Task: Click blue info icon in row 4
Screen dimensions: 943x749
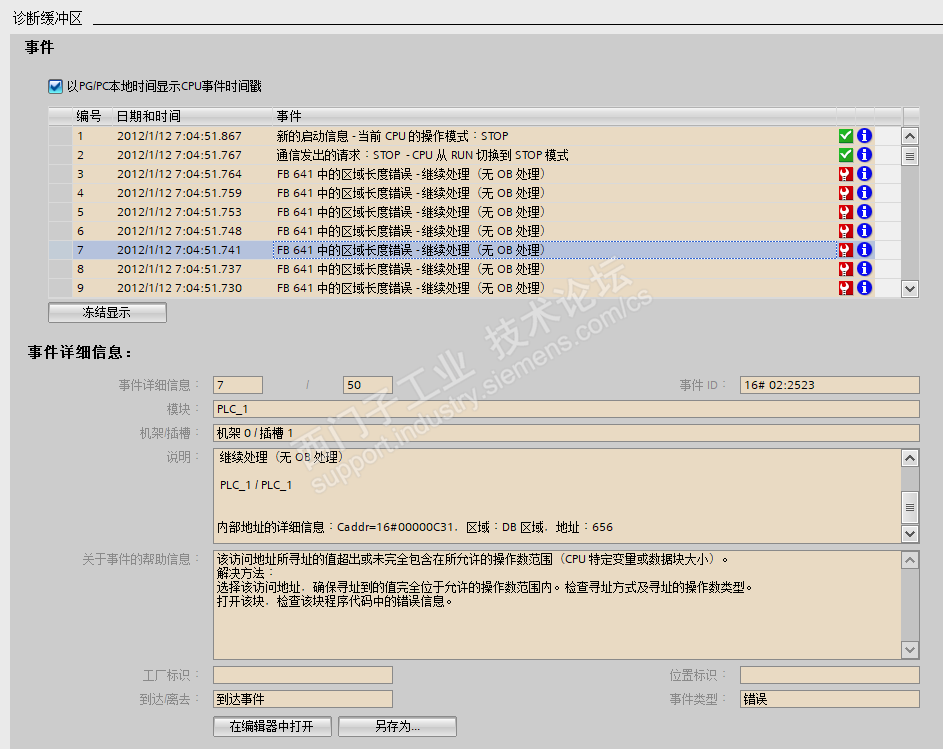Action: coord(864,193)
